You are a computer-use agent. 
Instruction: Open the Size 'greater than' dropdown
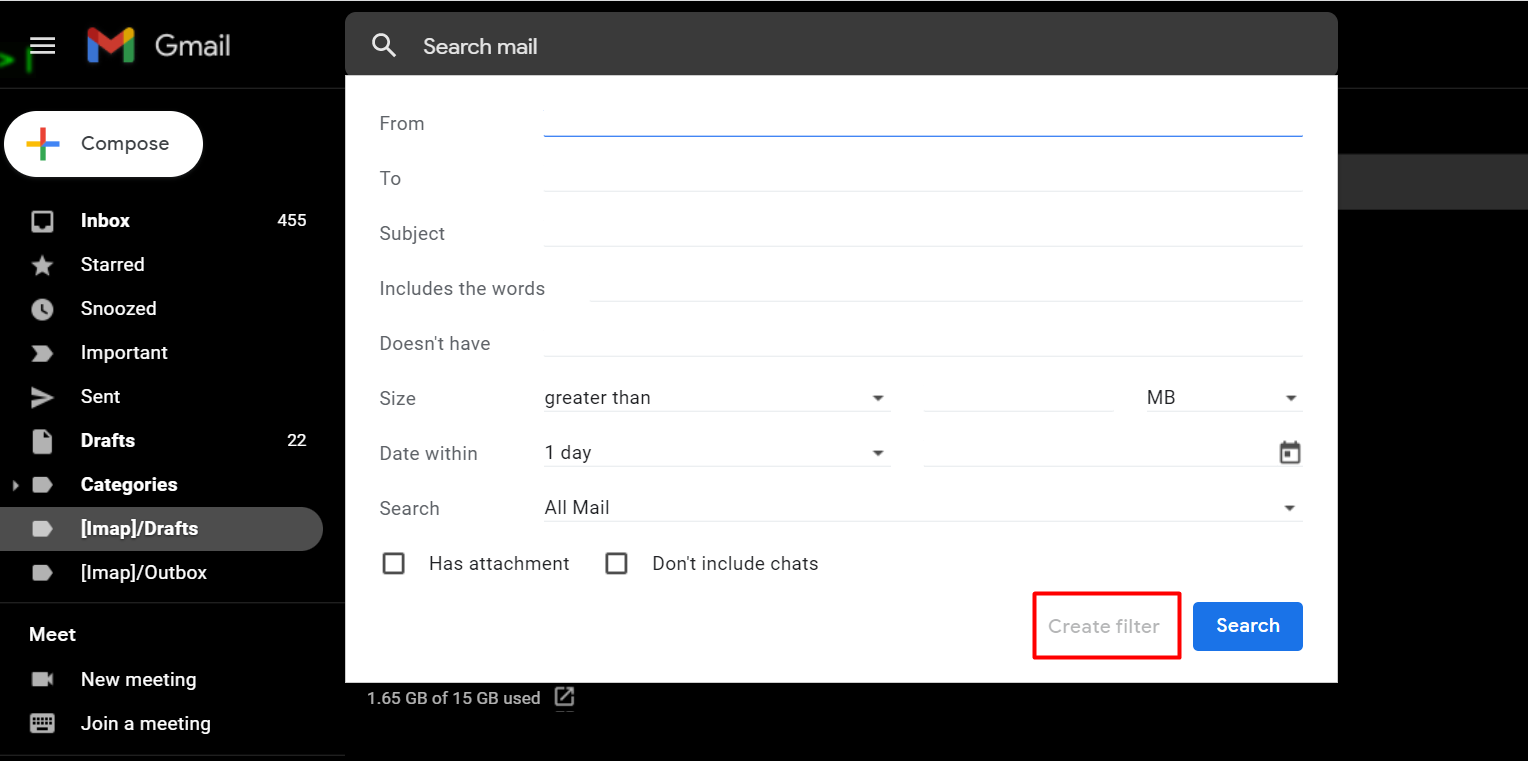(716, 398)
